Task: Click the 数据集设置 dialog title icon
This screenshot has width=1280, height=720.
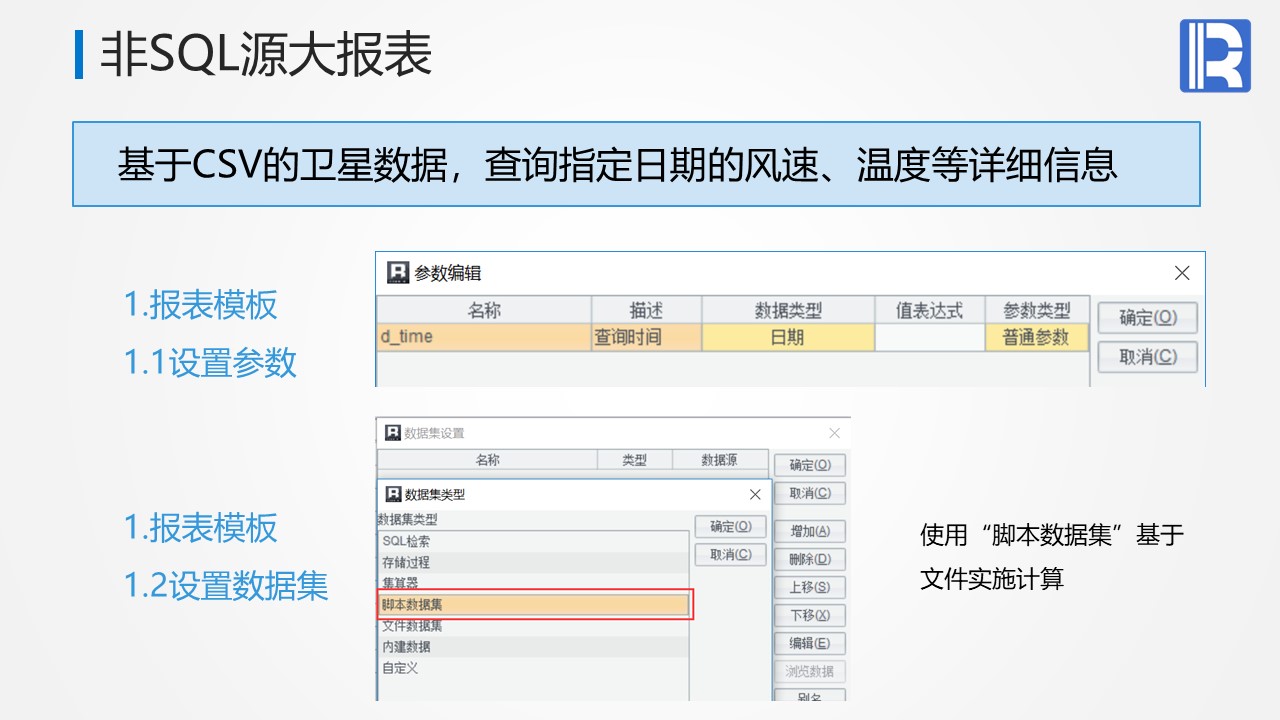Action: tap(393, 433)
